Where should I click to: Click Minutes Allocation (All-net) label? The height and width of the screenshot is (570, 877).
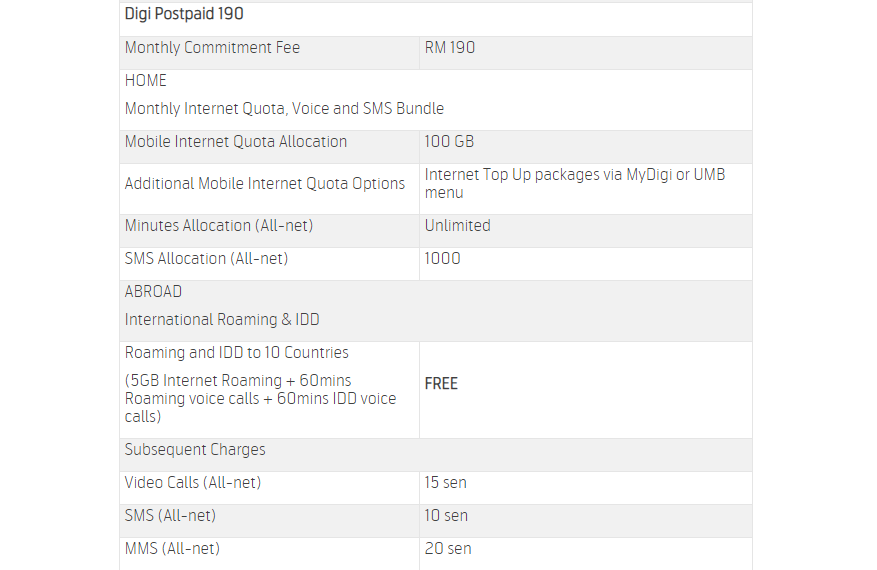tap(219, 226)
